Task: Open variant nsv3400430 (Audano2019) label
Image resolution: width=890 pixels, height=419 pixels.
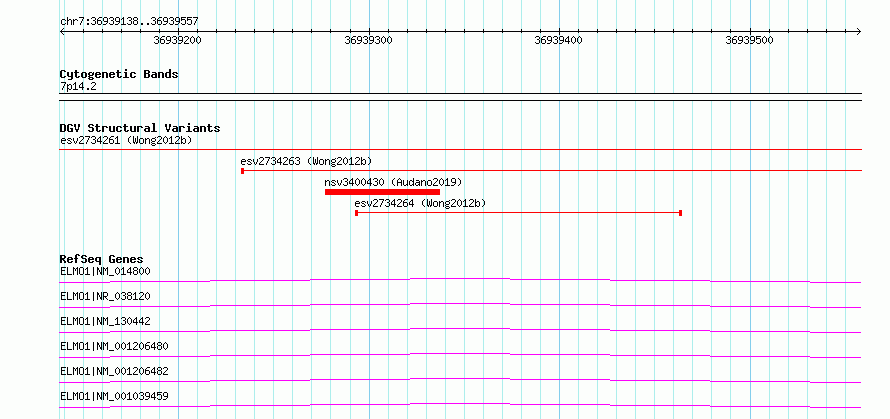Action: pos(393,182)
